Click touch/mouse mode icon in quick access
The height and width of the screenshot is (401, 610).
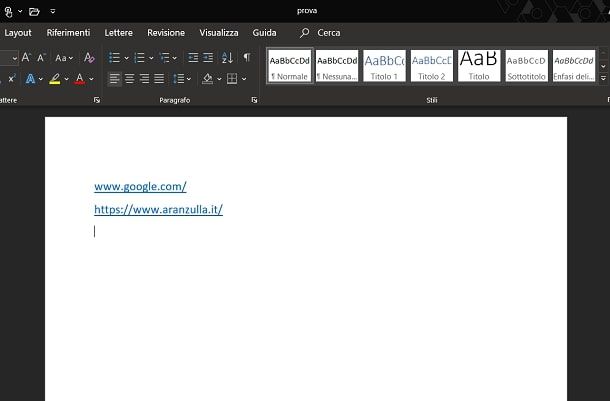(9, 12)
